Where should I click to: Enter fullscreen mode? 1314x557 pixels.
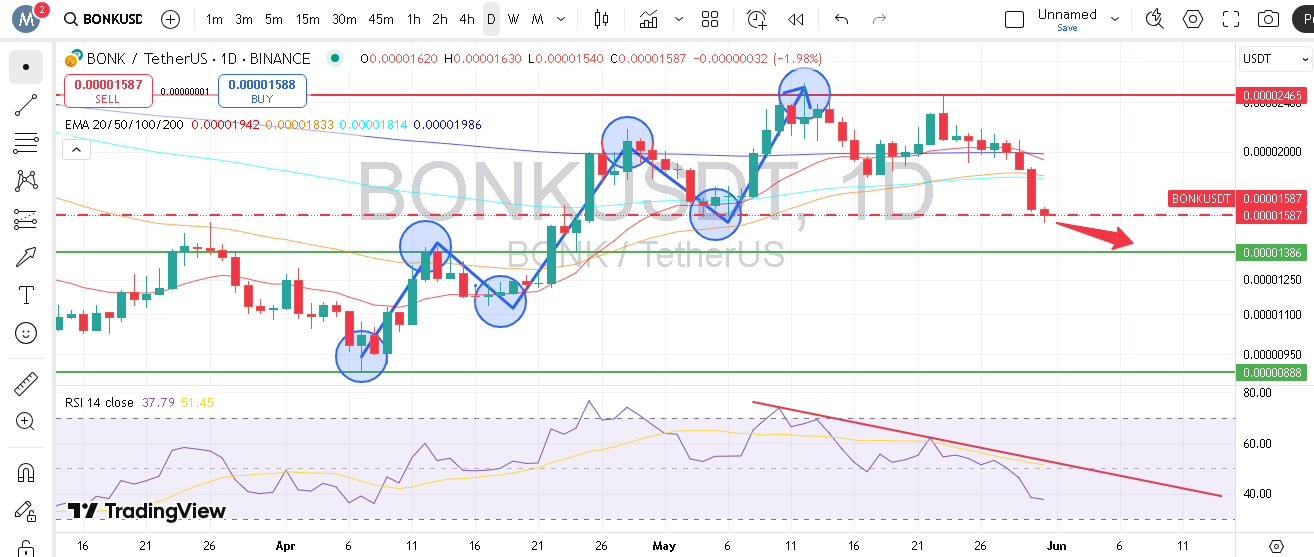click(x=1231, y=19)
